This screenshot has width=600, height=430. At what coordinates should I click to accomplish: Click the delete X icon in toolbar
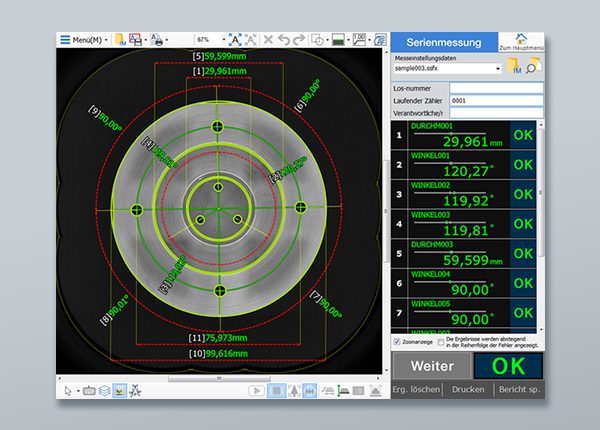pos(268,40)
